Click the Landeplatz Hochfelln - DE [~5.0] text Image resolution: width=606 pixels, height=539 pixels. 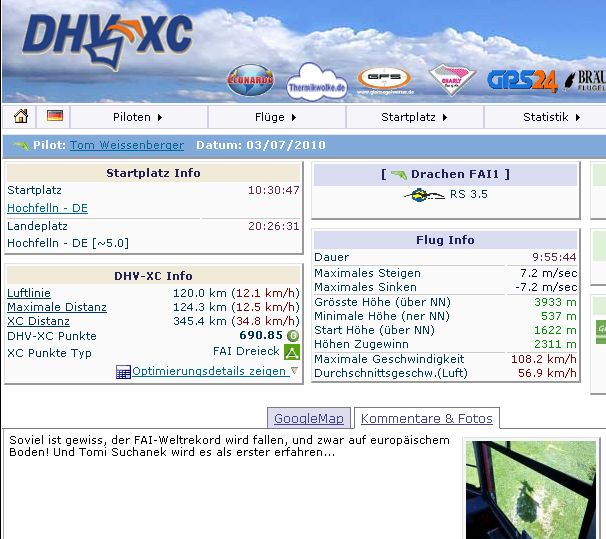pyautogui.click(x=68, y=243)
